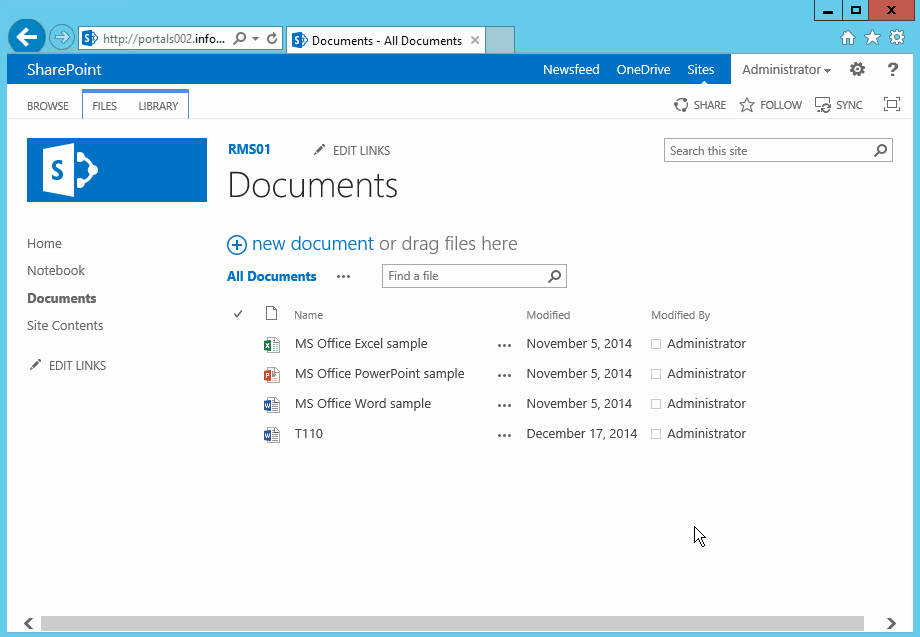This screenshot has width=920, height=637.
Task: Select the All Documents view
Action: pyautogui.click(x=272, y=276)
